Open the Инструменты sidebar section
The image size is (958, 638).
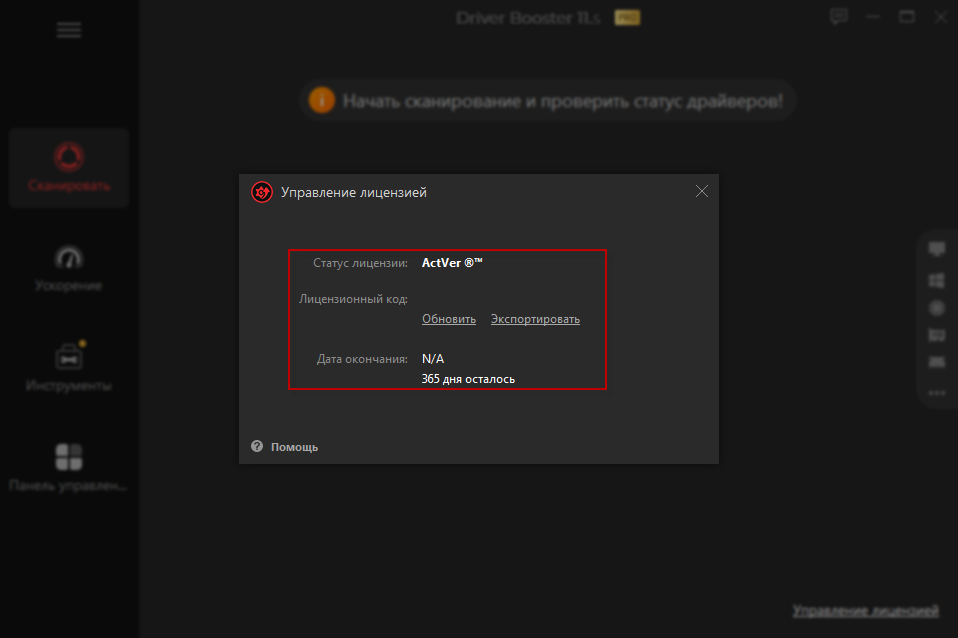pos(68,367)
